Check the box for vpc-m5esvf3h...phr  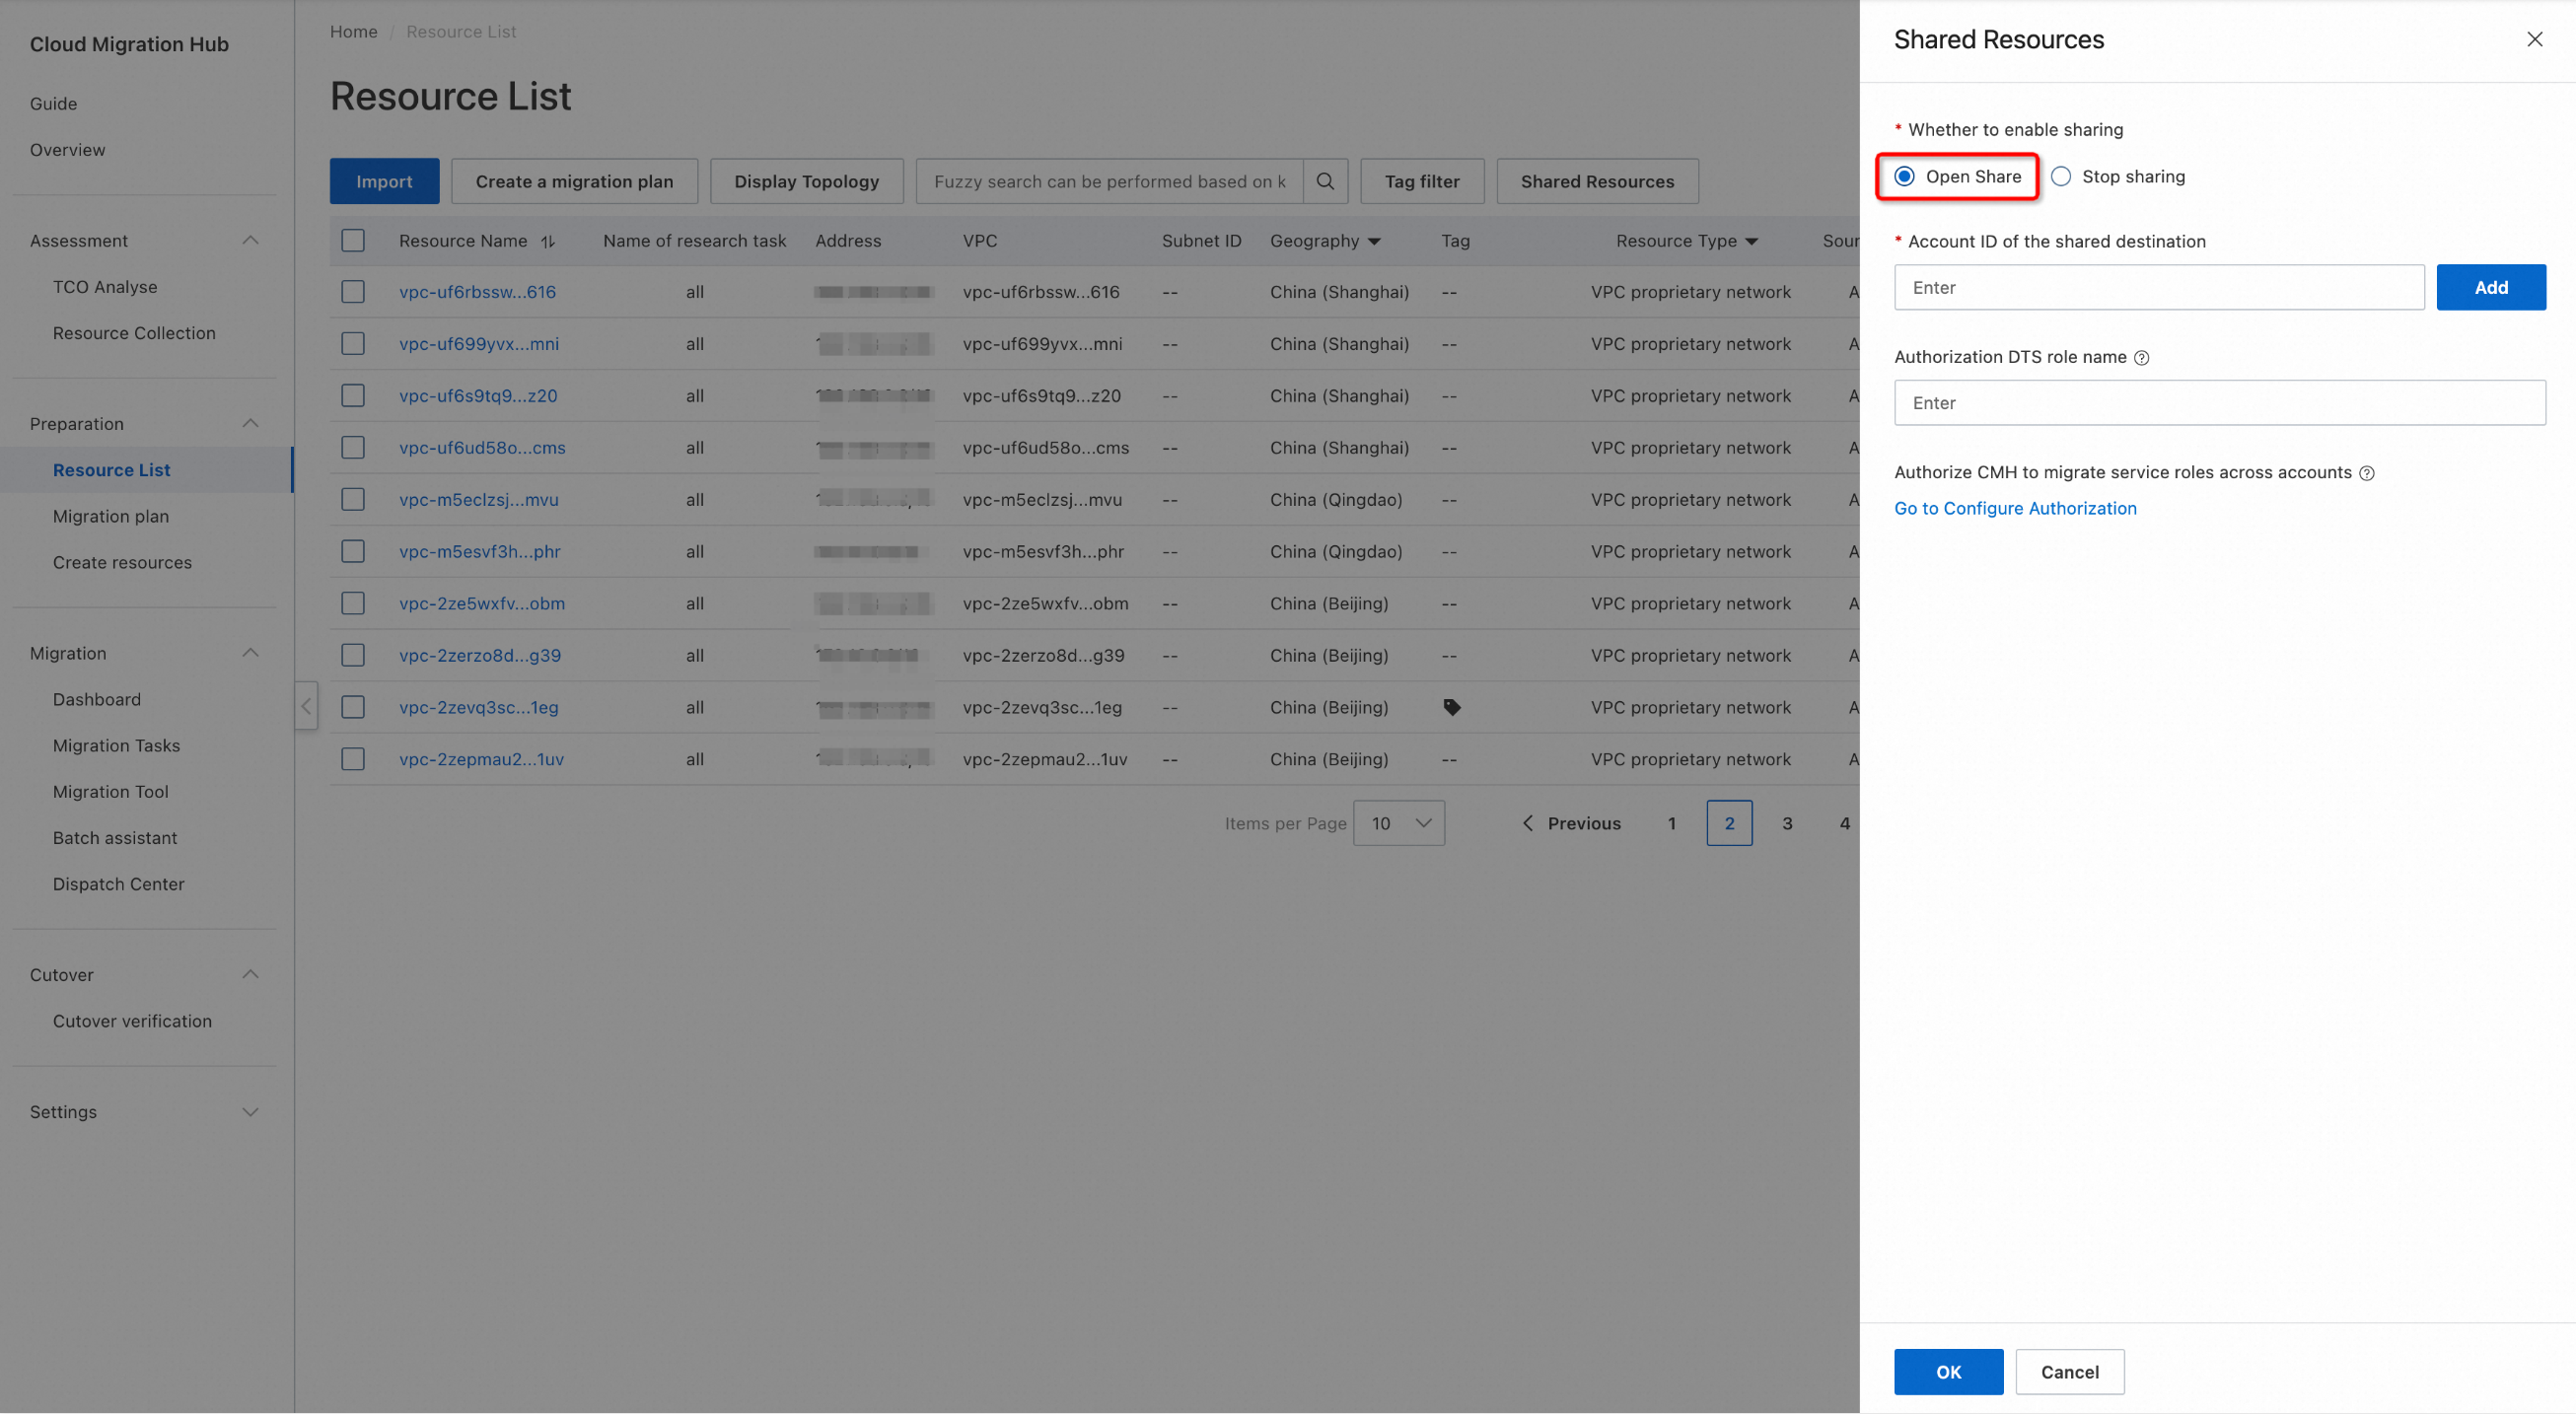pyautogui.click(x=353, y=551)
